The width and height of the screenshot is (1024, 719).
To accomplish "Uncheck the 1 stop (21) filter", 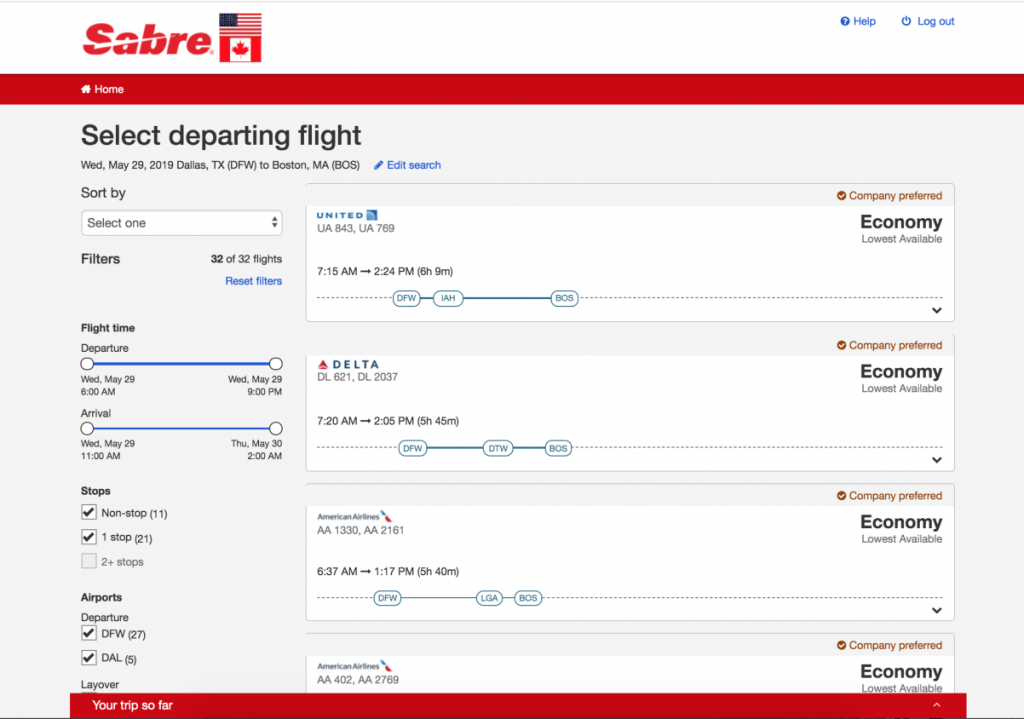I will coord(89,537).
